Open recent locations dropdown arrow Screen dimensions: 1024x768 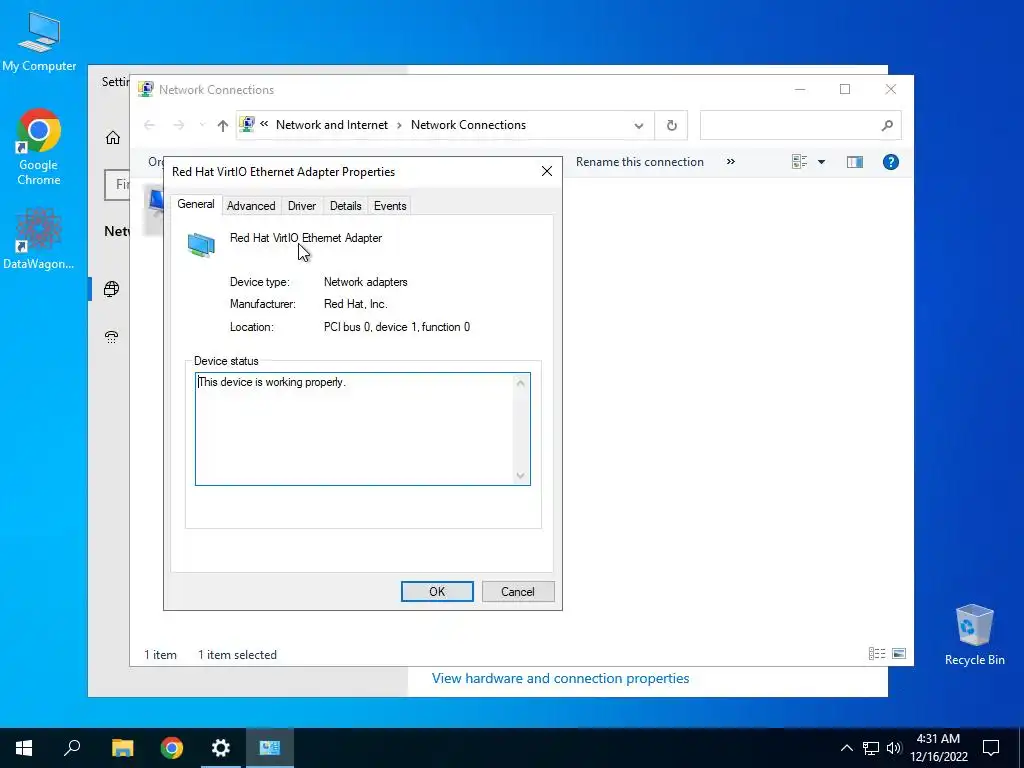tap(202, 125)
